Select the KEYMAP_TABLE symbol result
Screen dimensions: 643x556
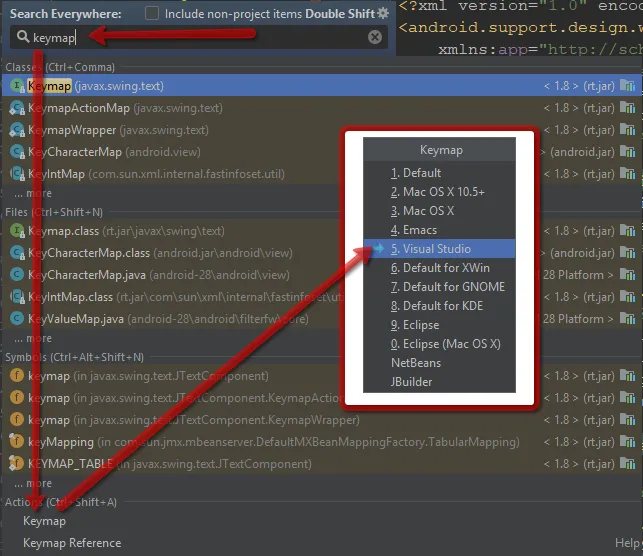pos(321,464)
